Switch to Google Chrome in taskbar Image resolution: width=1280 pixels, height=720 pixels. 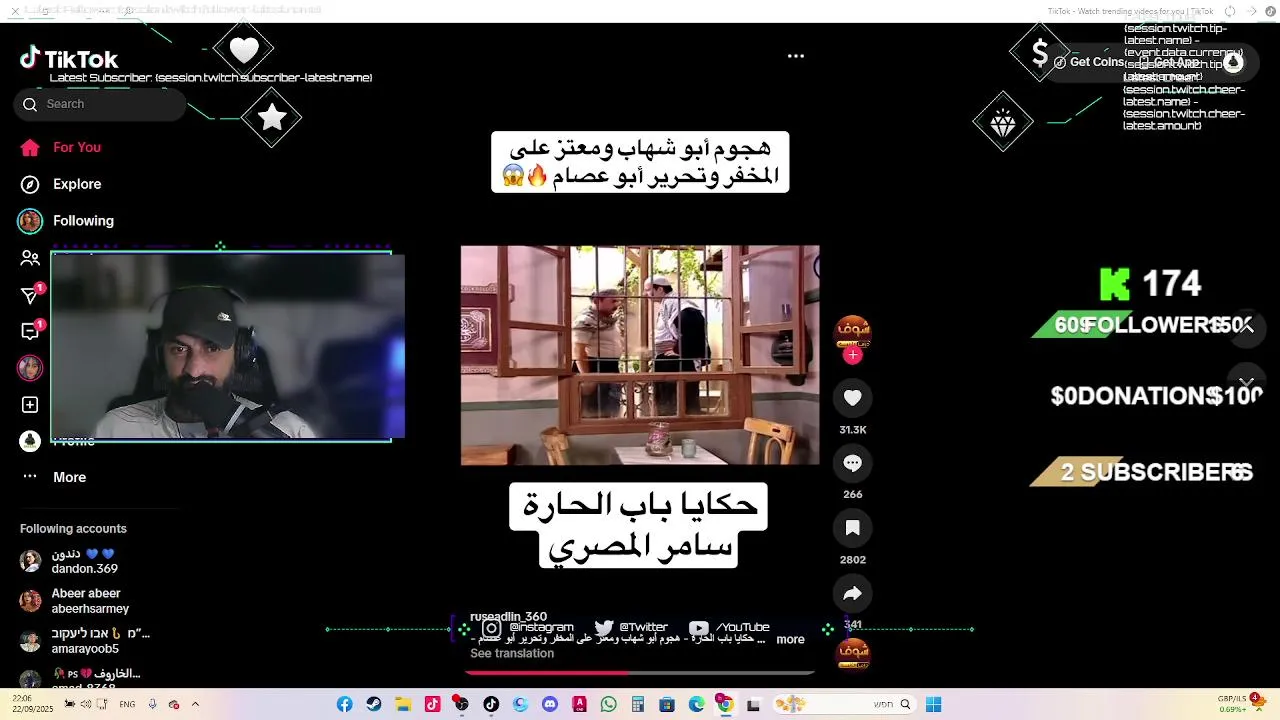click(726, 705)
